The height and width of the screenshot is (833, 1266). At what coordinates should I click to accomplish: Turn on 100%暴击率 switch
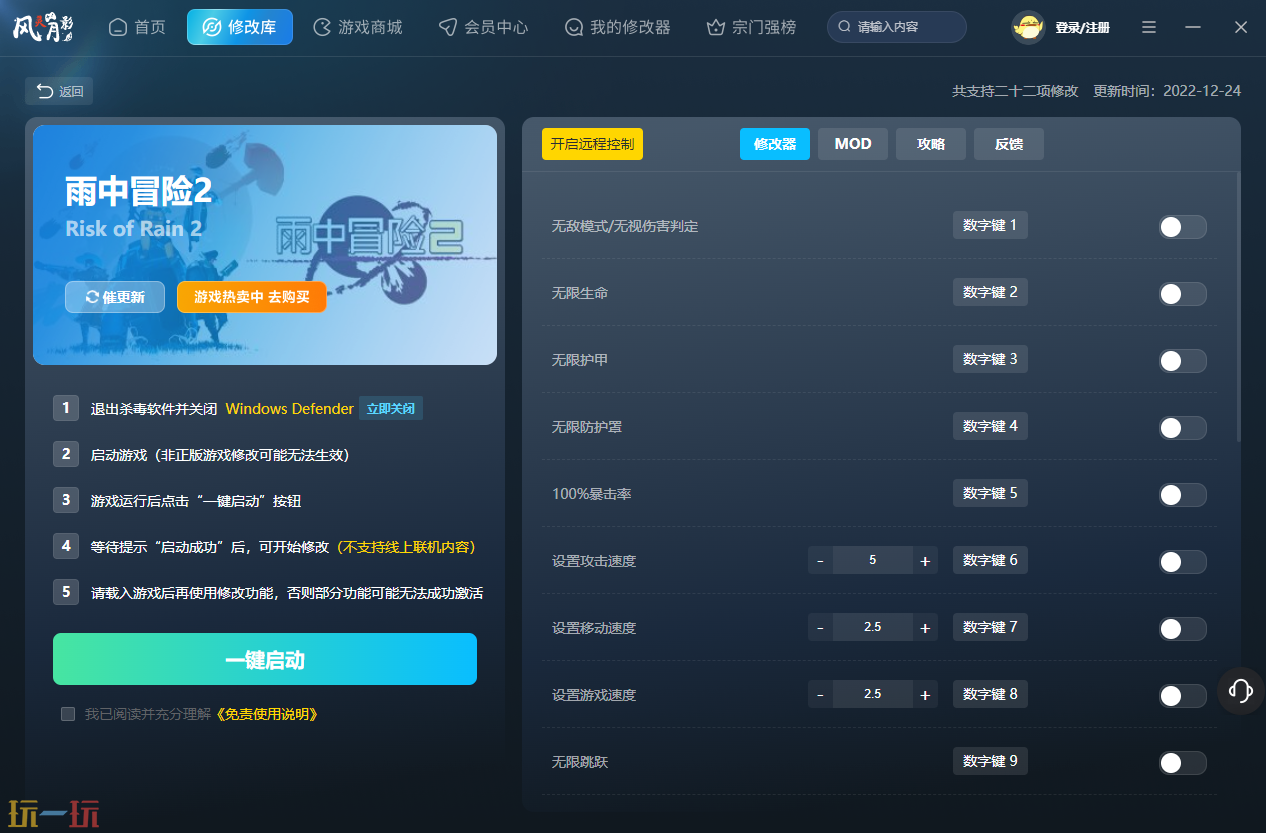(1183, 495)
